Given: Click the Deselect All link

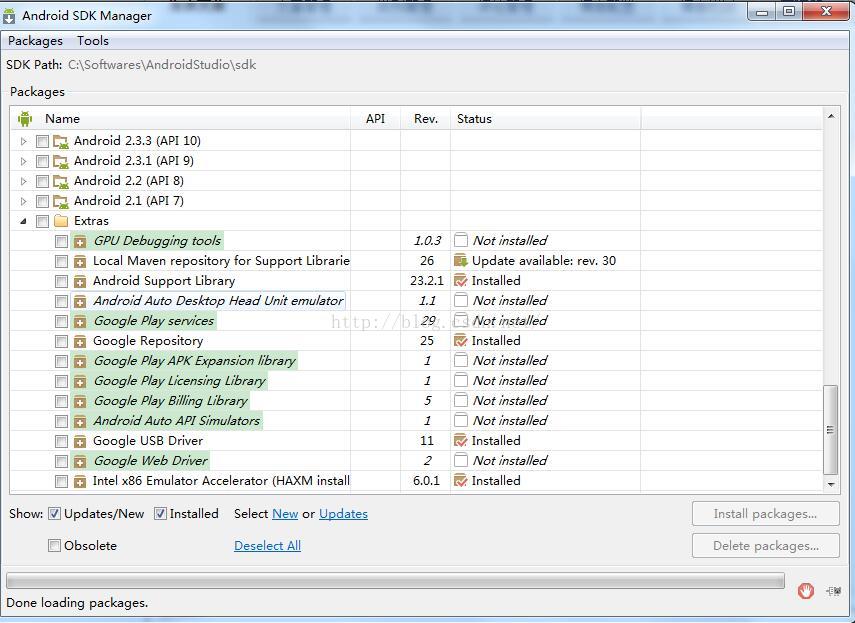Looking at the screenshot, I should [267, 546].
